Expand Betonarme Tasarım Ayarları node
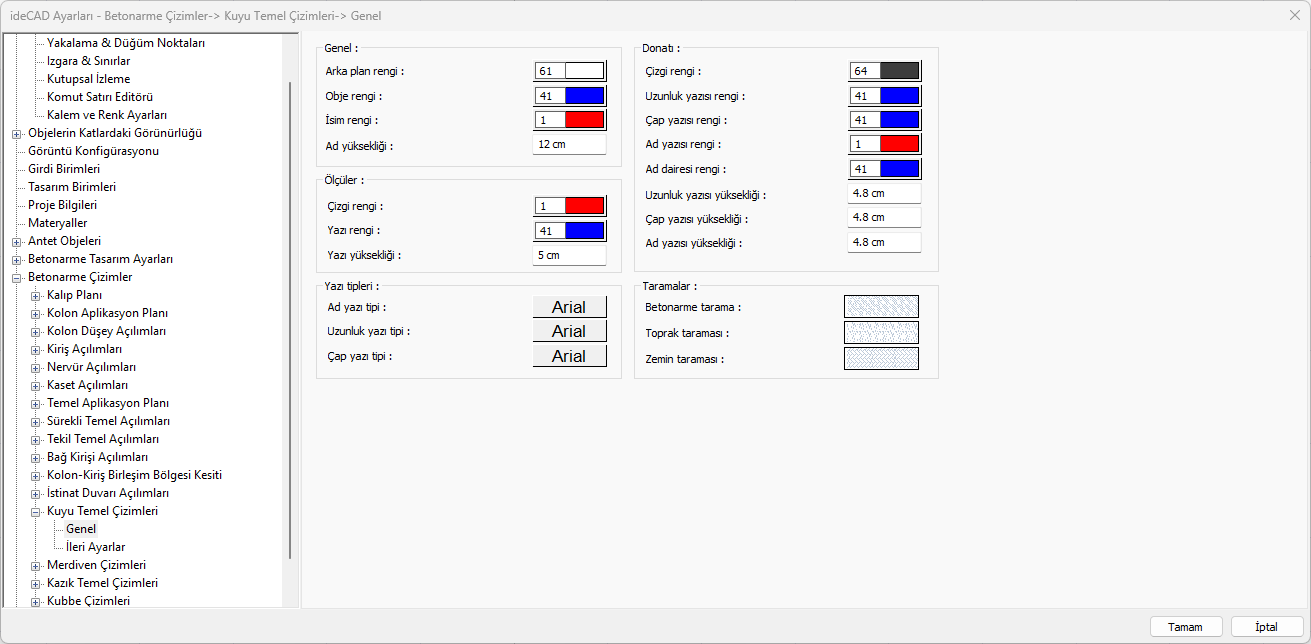 pyautogui.click(x=16, y=259)
